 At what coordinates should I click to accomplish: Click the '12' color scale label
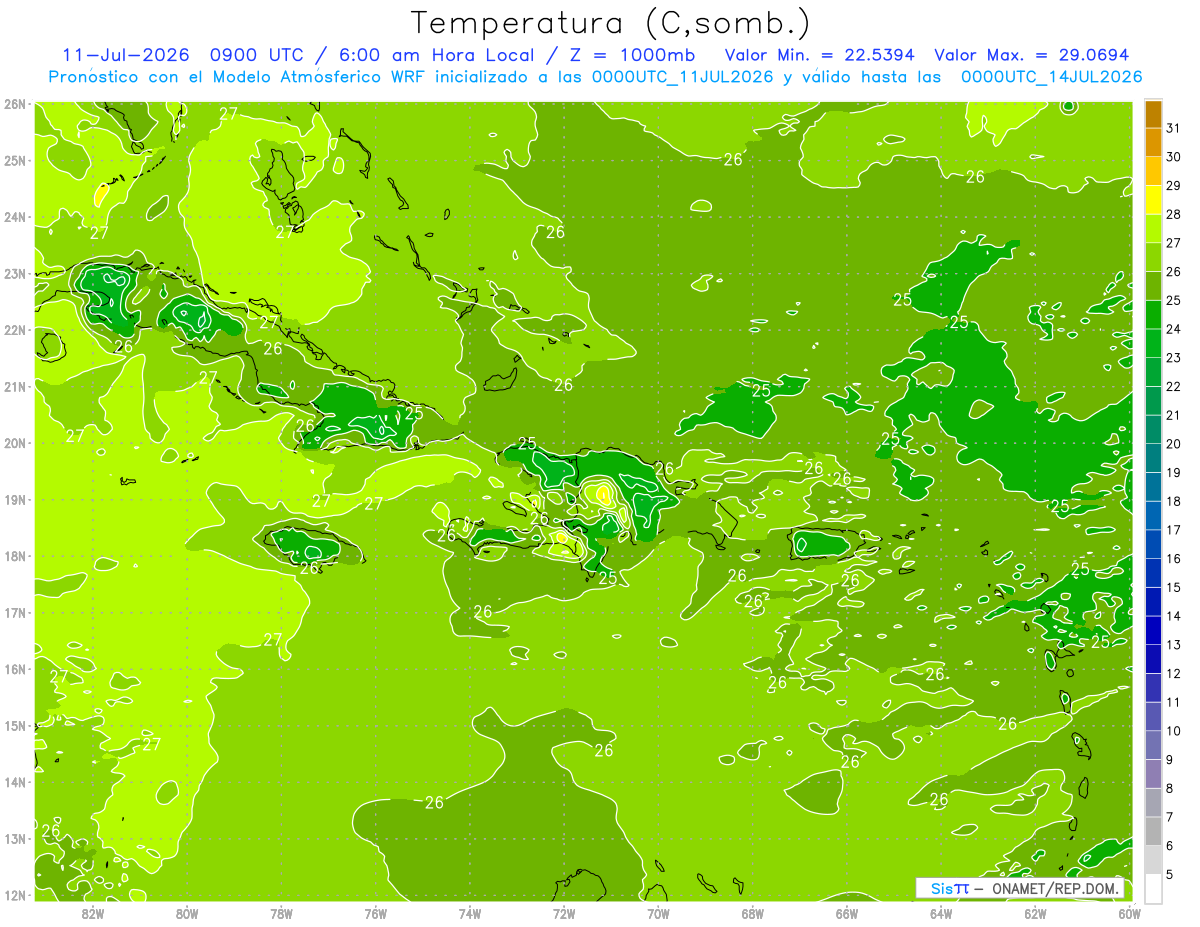click(1174, 673)
